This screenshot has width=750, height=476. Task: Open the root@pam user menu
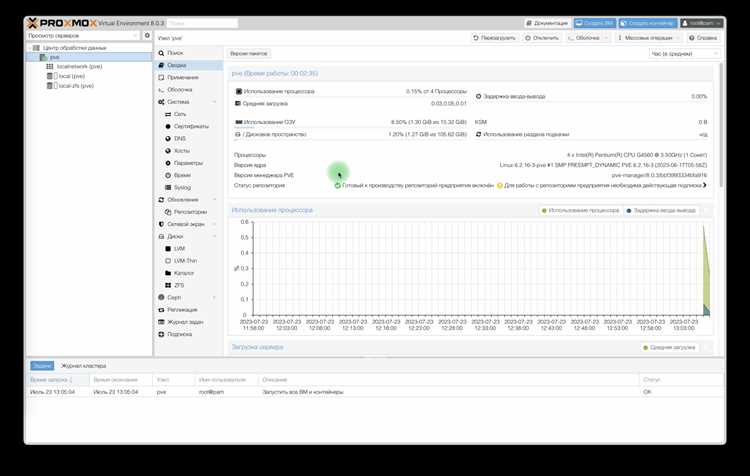(x=701, y=23)
